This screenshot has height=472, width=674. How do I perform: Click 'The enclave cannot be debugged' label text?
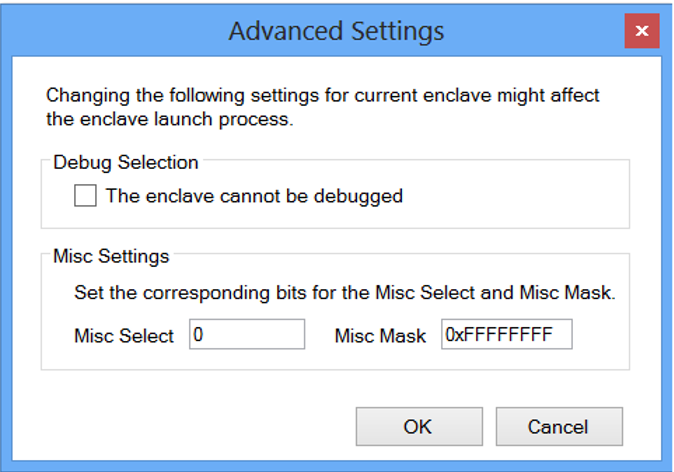254,196
